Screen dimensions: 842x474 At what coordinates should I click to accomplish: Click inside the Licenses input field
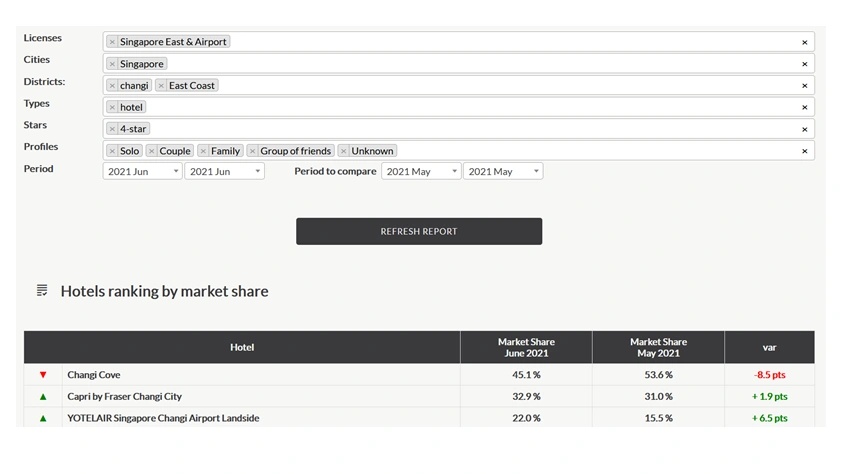coord(500,42)
